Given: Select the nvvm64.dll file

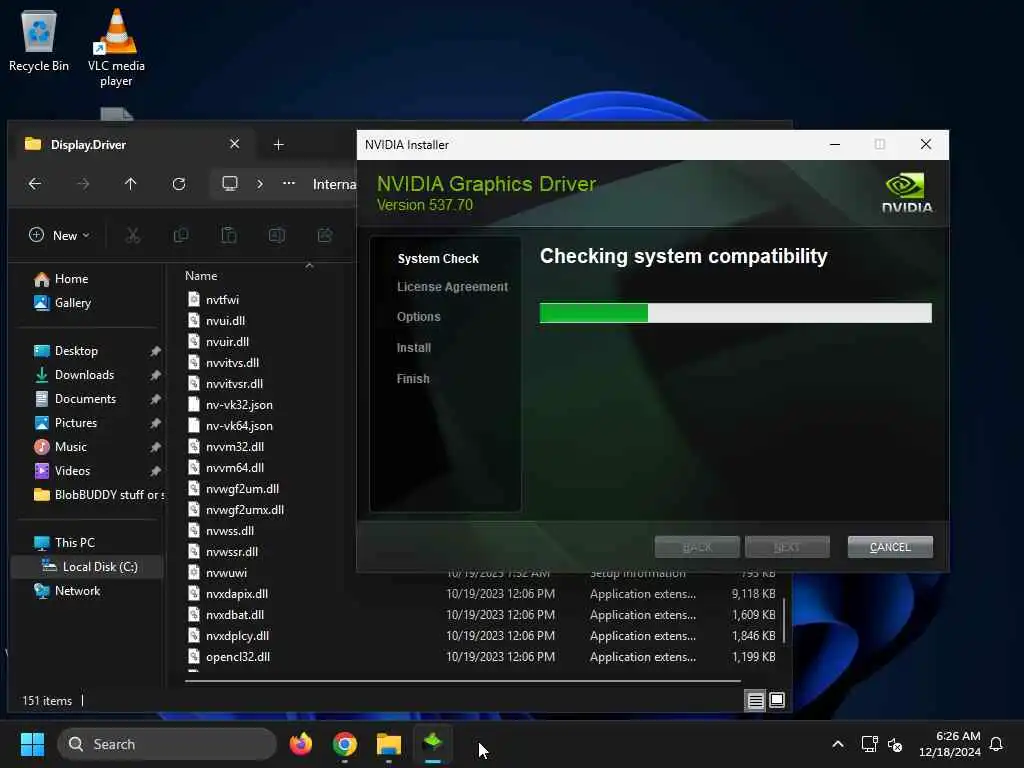Looking at the screenshot, I should click(234, 468).
